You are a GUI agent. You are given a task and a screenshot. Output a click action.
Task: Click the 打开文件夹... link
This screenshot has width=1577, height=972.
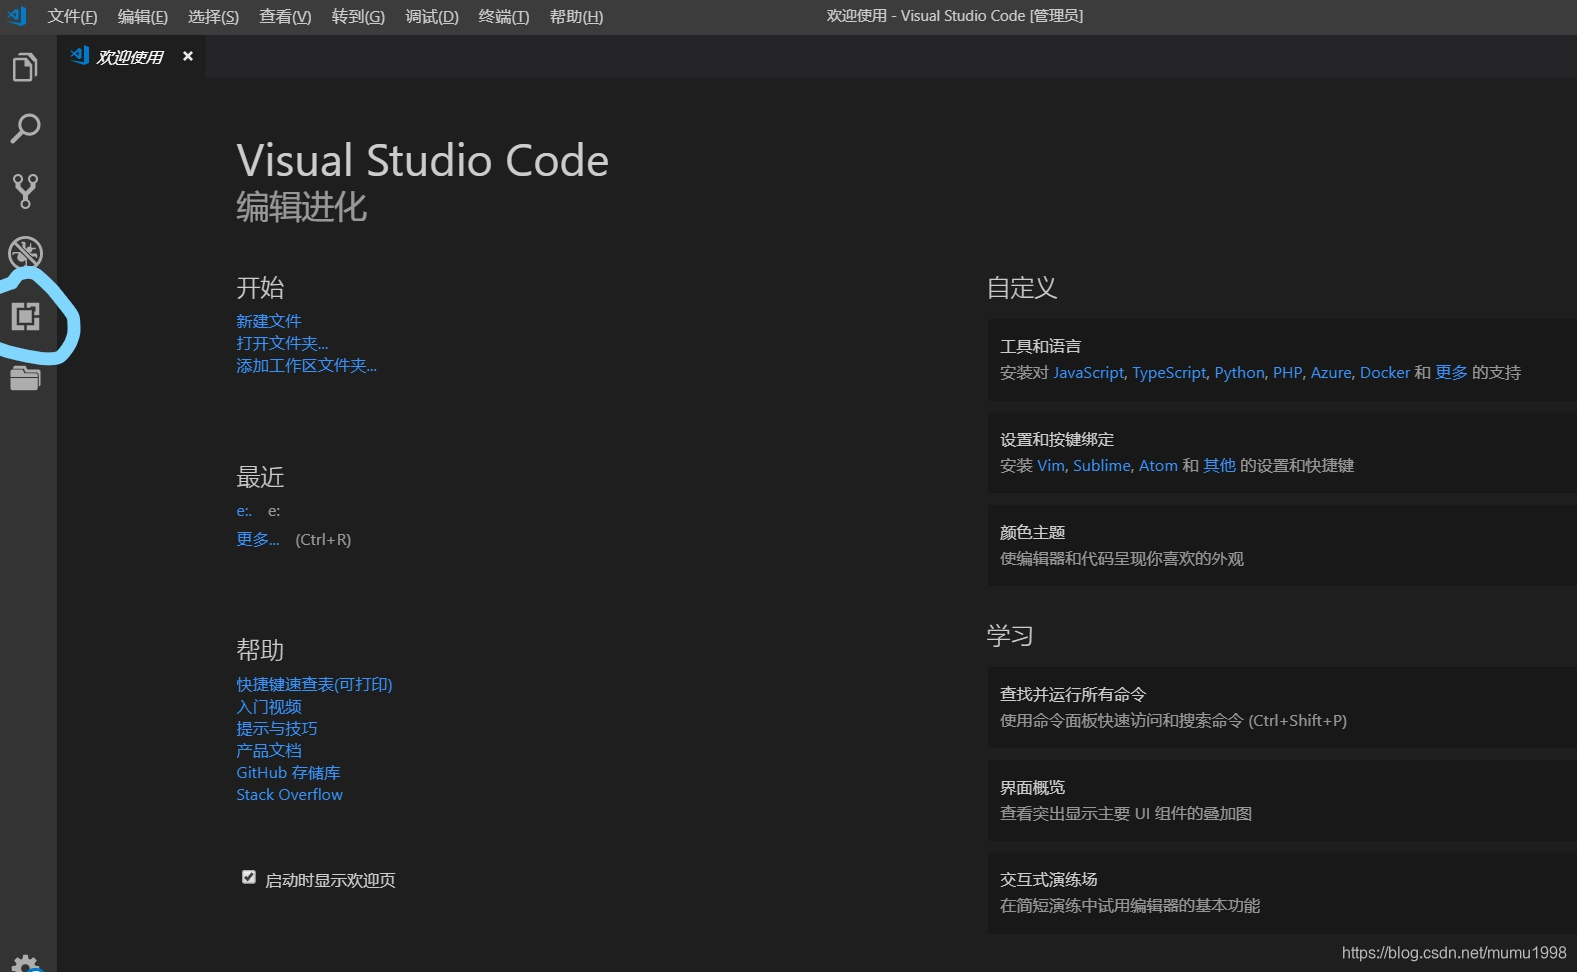tap(282, 343)
